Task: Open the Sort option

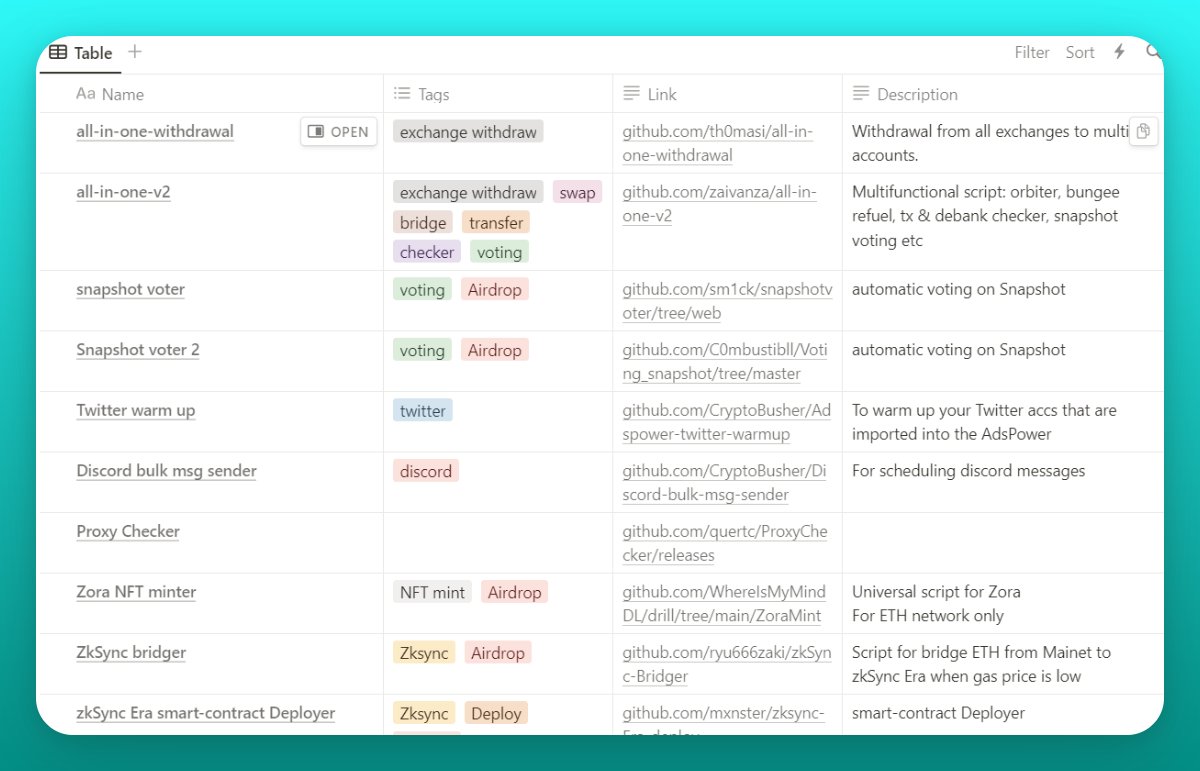Action: click(x=1080, y=53)
